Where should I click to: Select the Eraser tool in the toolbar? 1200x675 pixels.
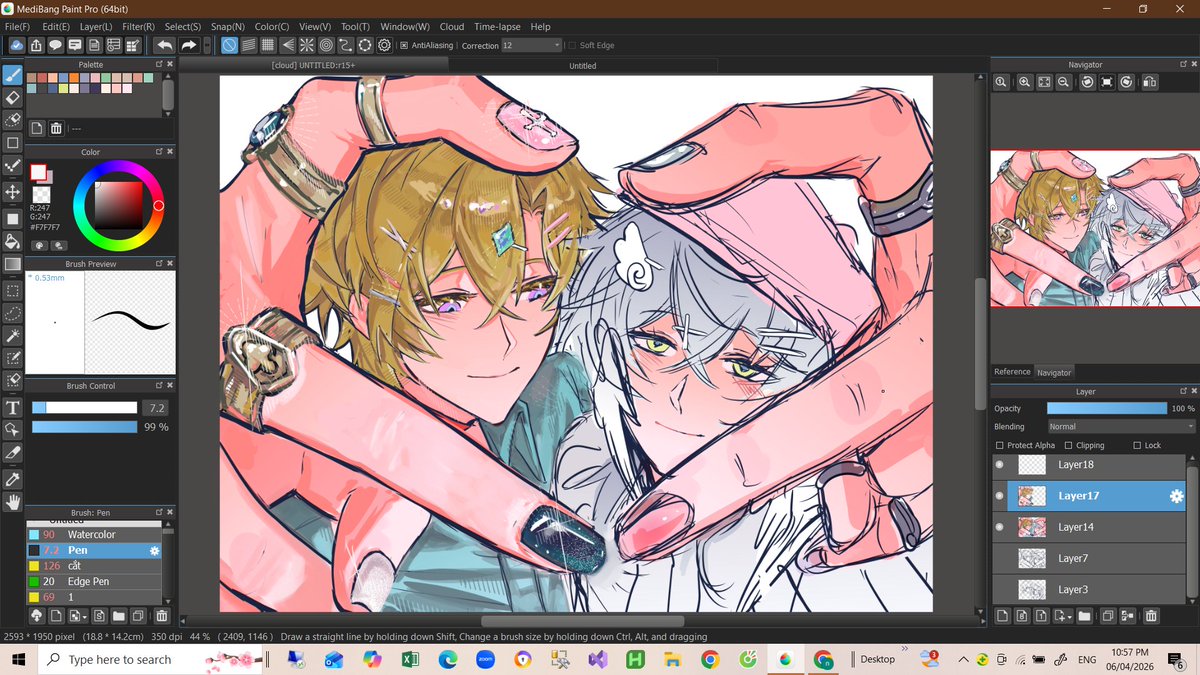pyautogui.click(x=13, y=95)
